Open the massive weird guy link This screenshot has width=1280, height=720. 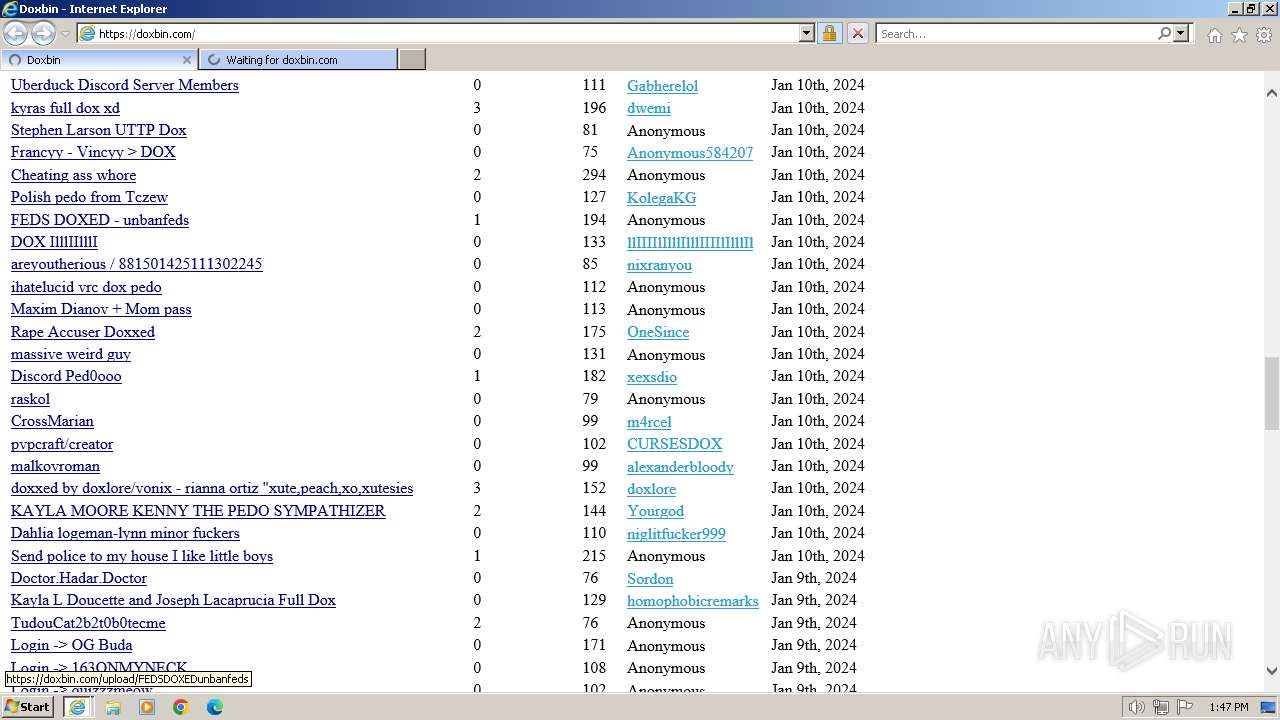(71, 354)
